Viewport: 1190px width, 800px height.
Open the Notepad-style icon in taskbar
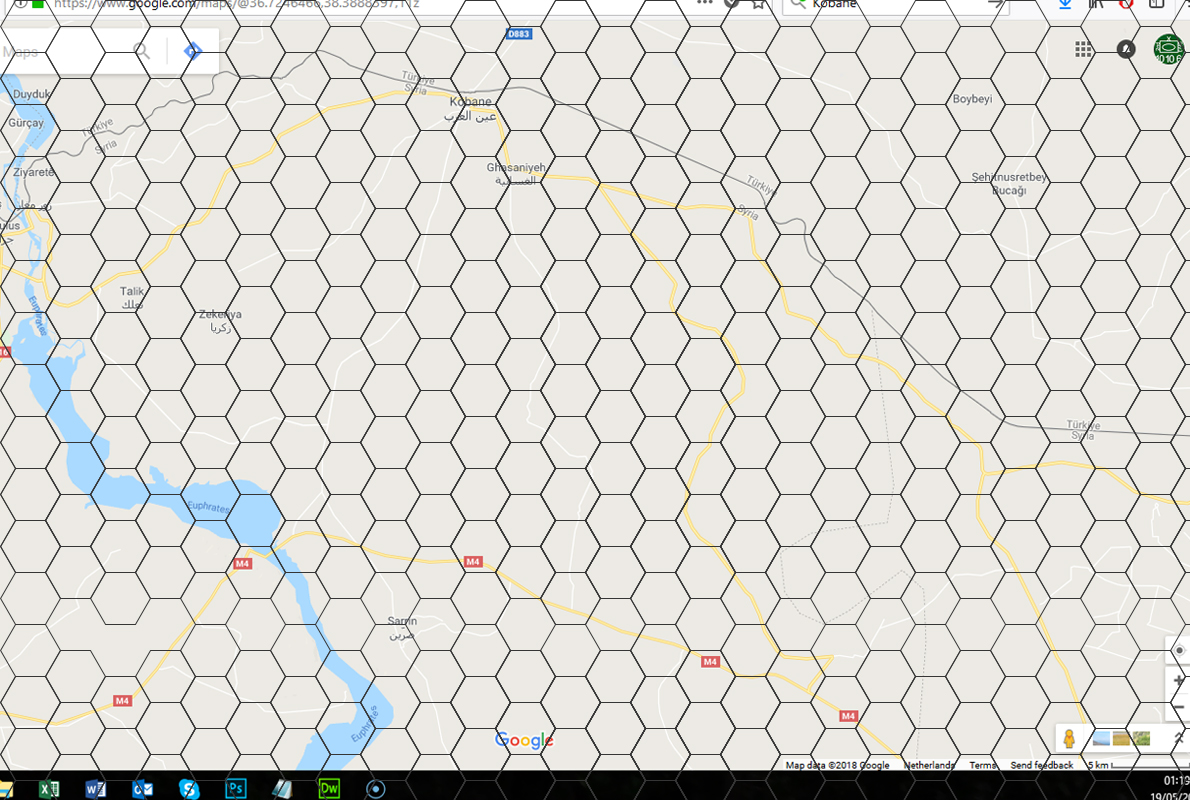click(282, 789)
